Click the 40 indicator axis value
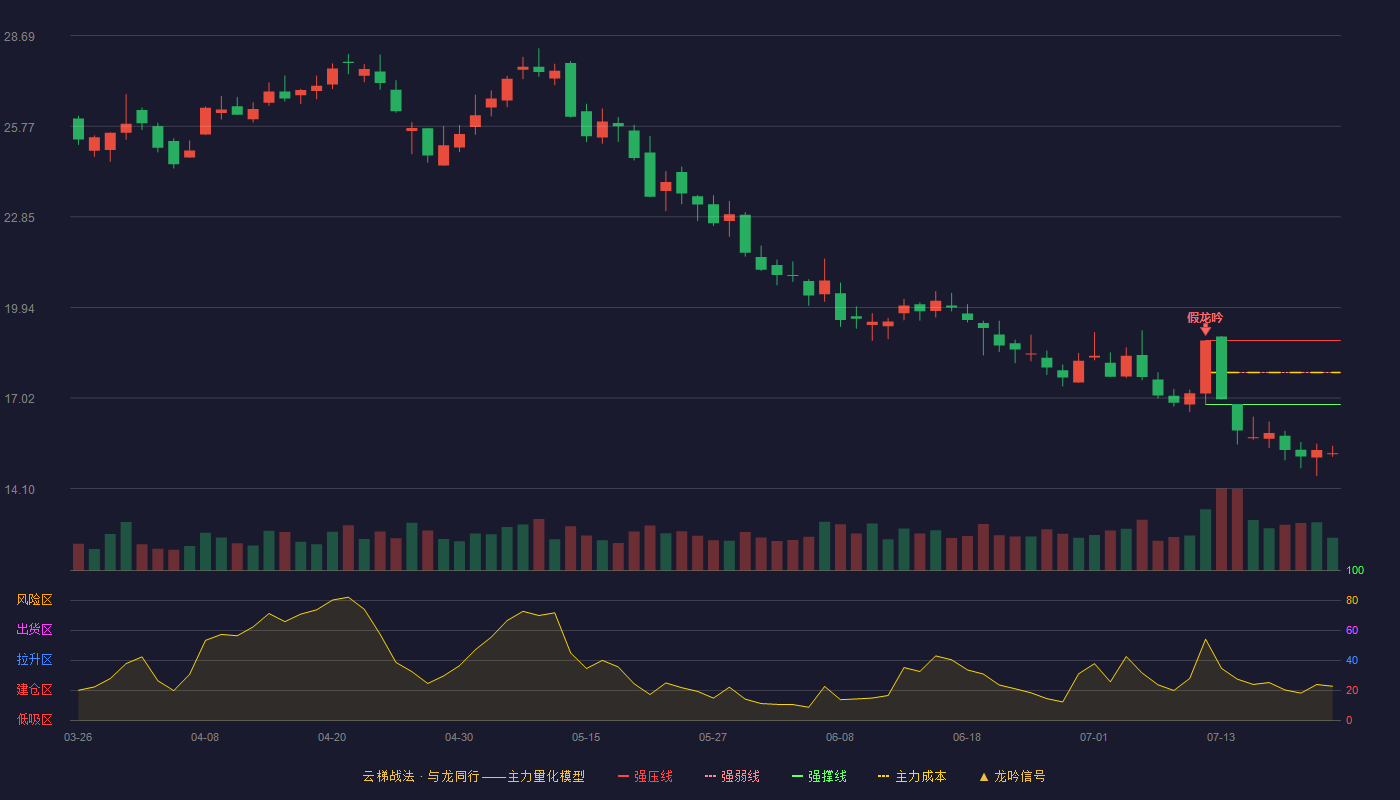The width and height of the screenshot is (1400, 800). tap(1352, 661)
